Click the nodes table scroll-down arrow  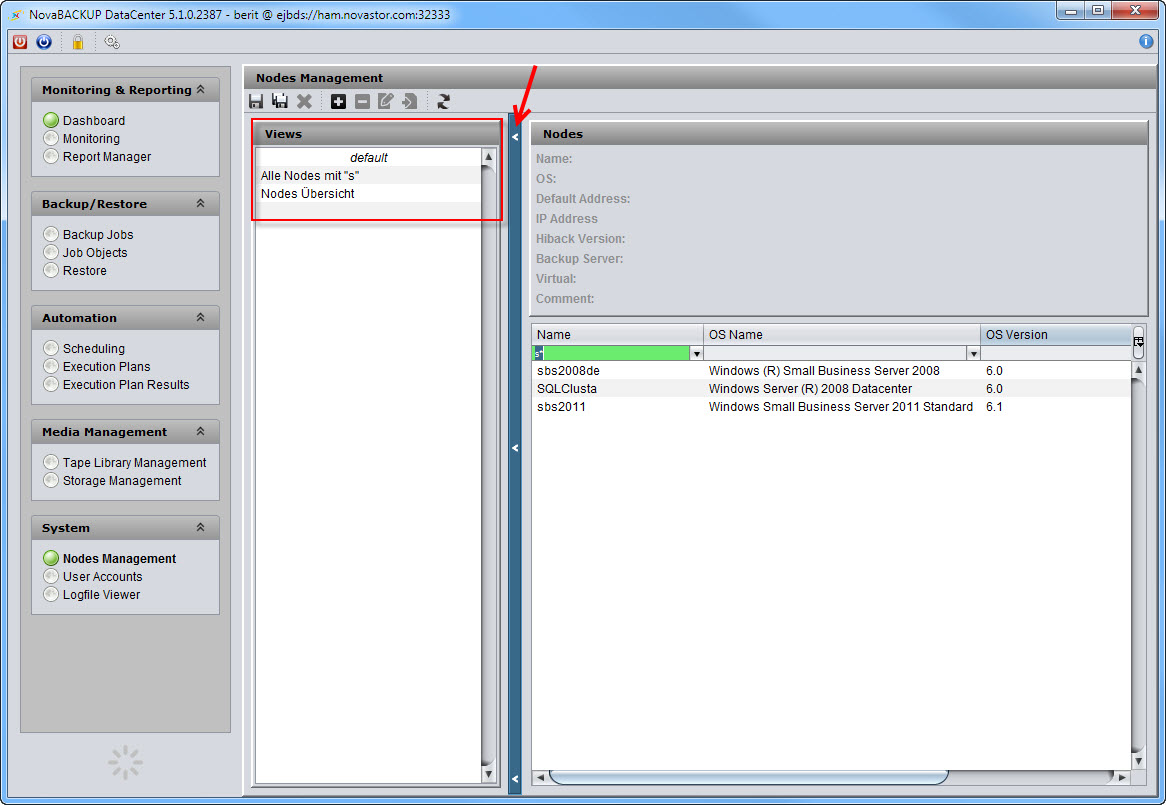[1138, 761]
